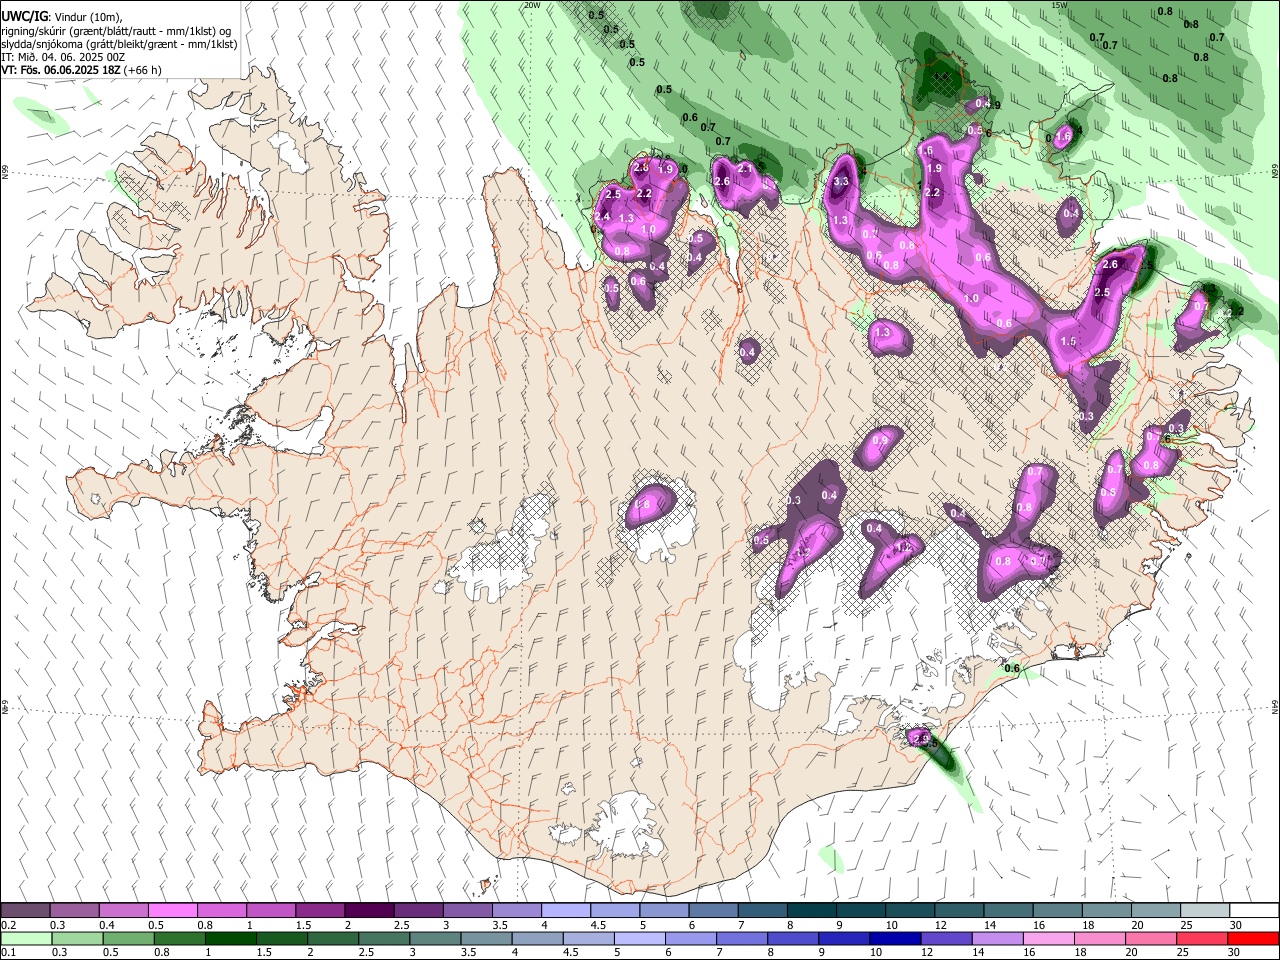Screen dimensions: 1280x960
Task: Pick the bright pink 0.5 swatch in the top legend row
Action: coord(173,910)
